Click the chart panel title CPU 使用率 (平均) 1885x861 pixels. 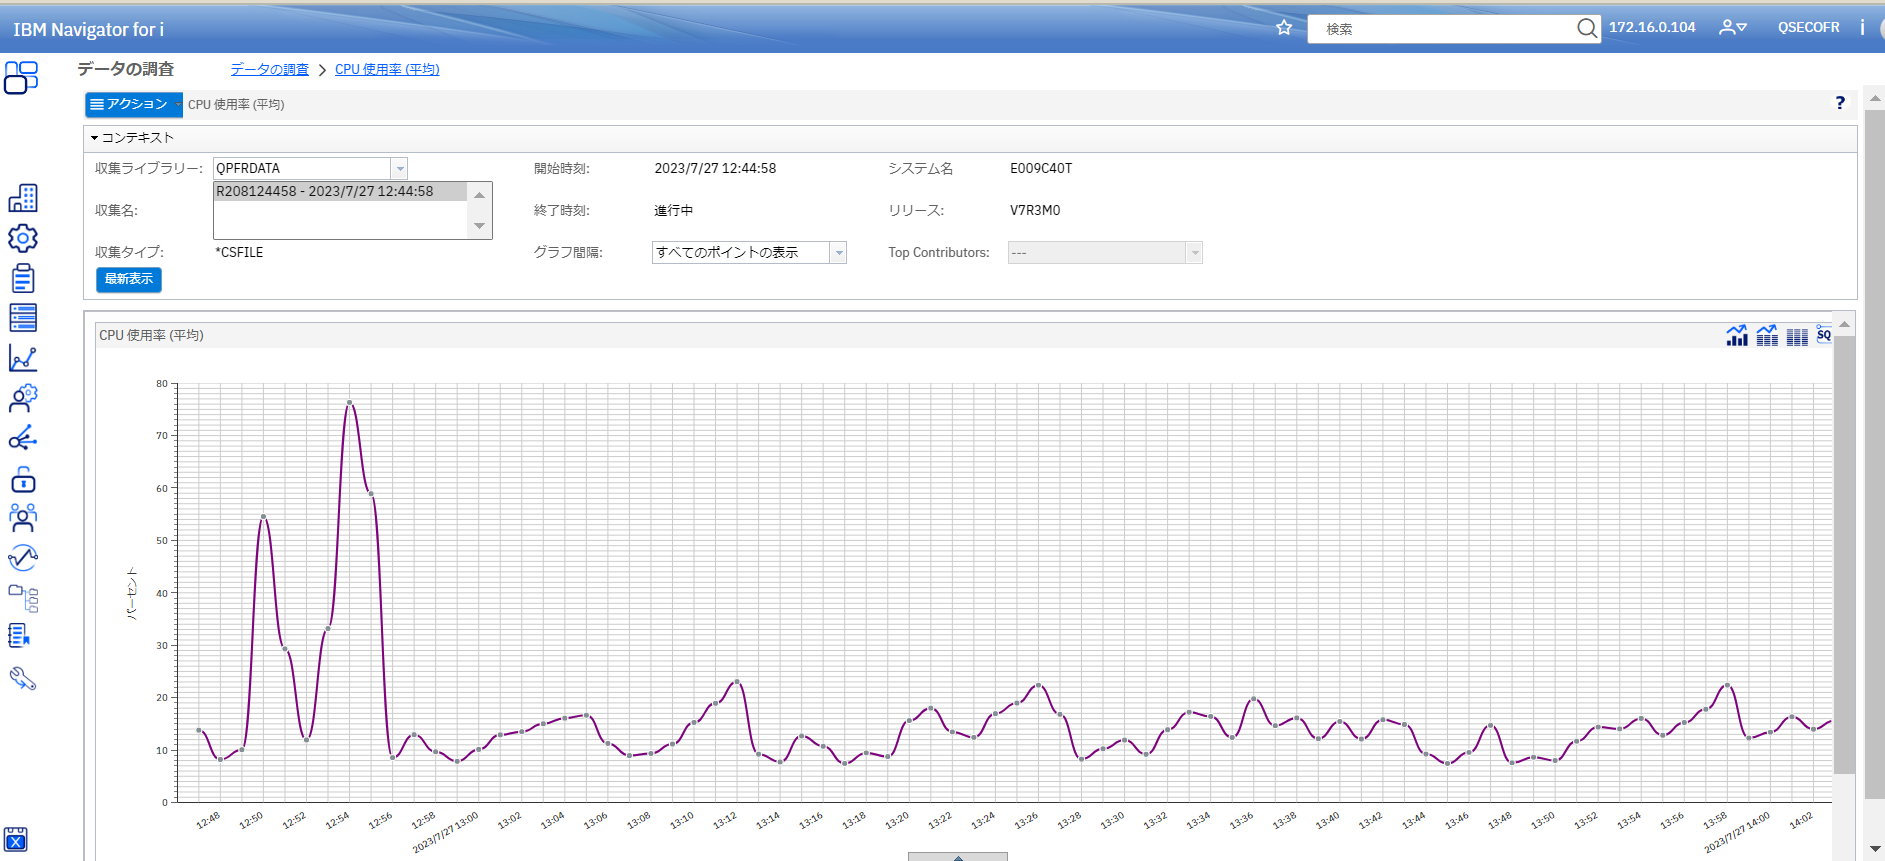click(151, 335)
